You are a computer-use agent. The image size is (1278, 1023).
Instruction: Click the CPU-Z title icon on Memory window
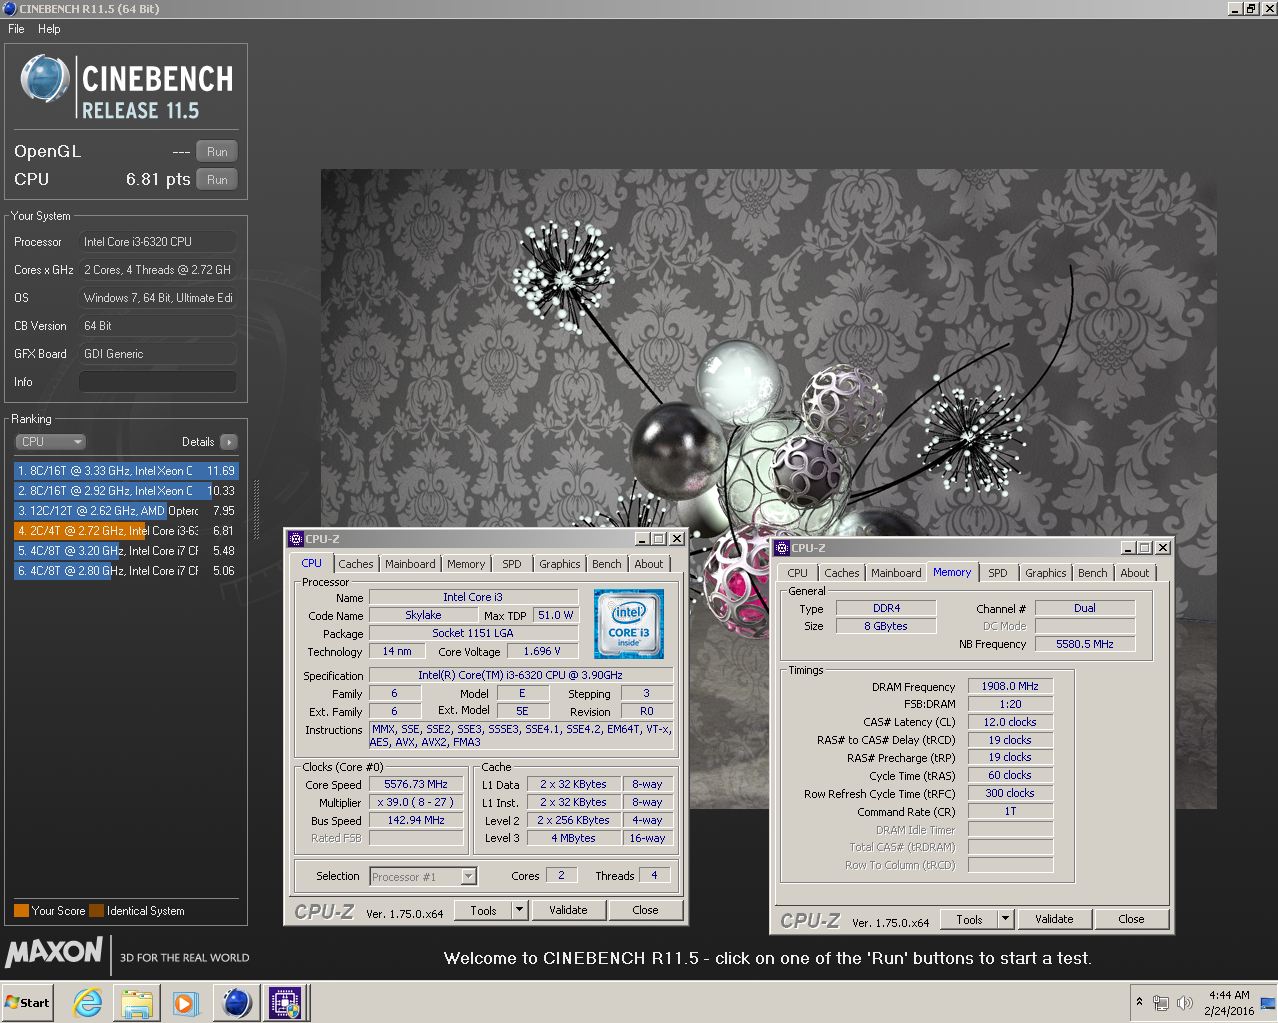782,548
